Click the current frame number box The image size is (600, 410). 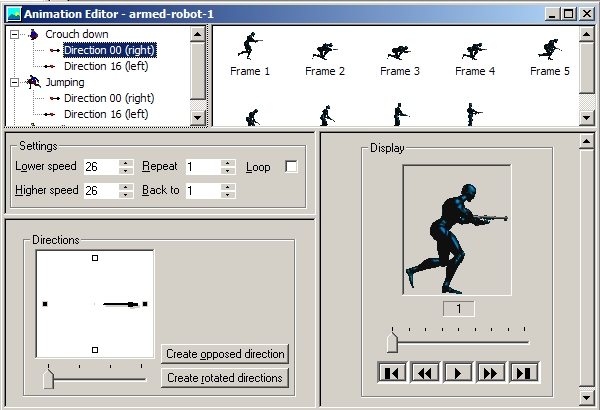click(x=458, y=309)
